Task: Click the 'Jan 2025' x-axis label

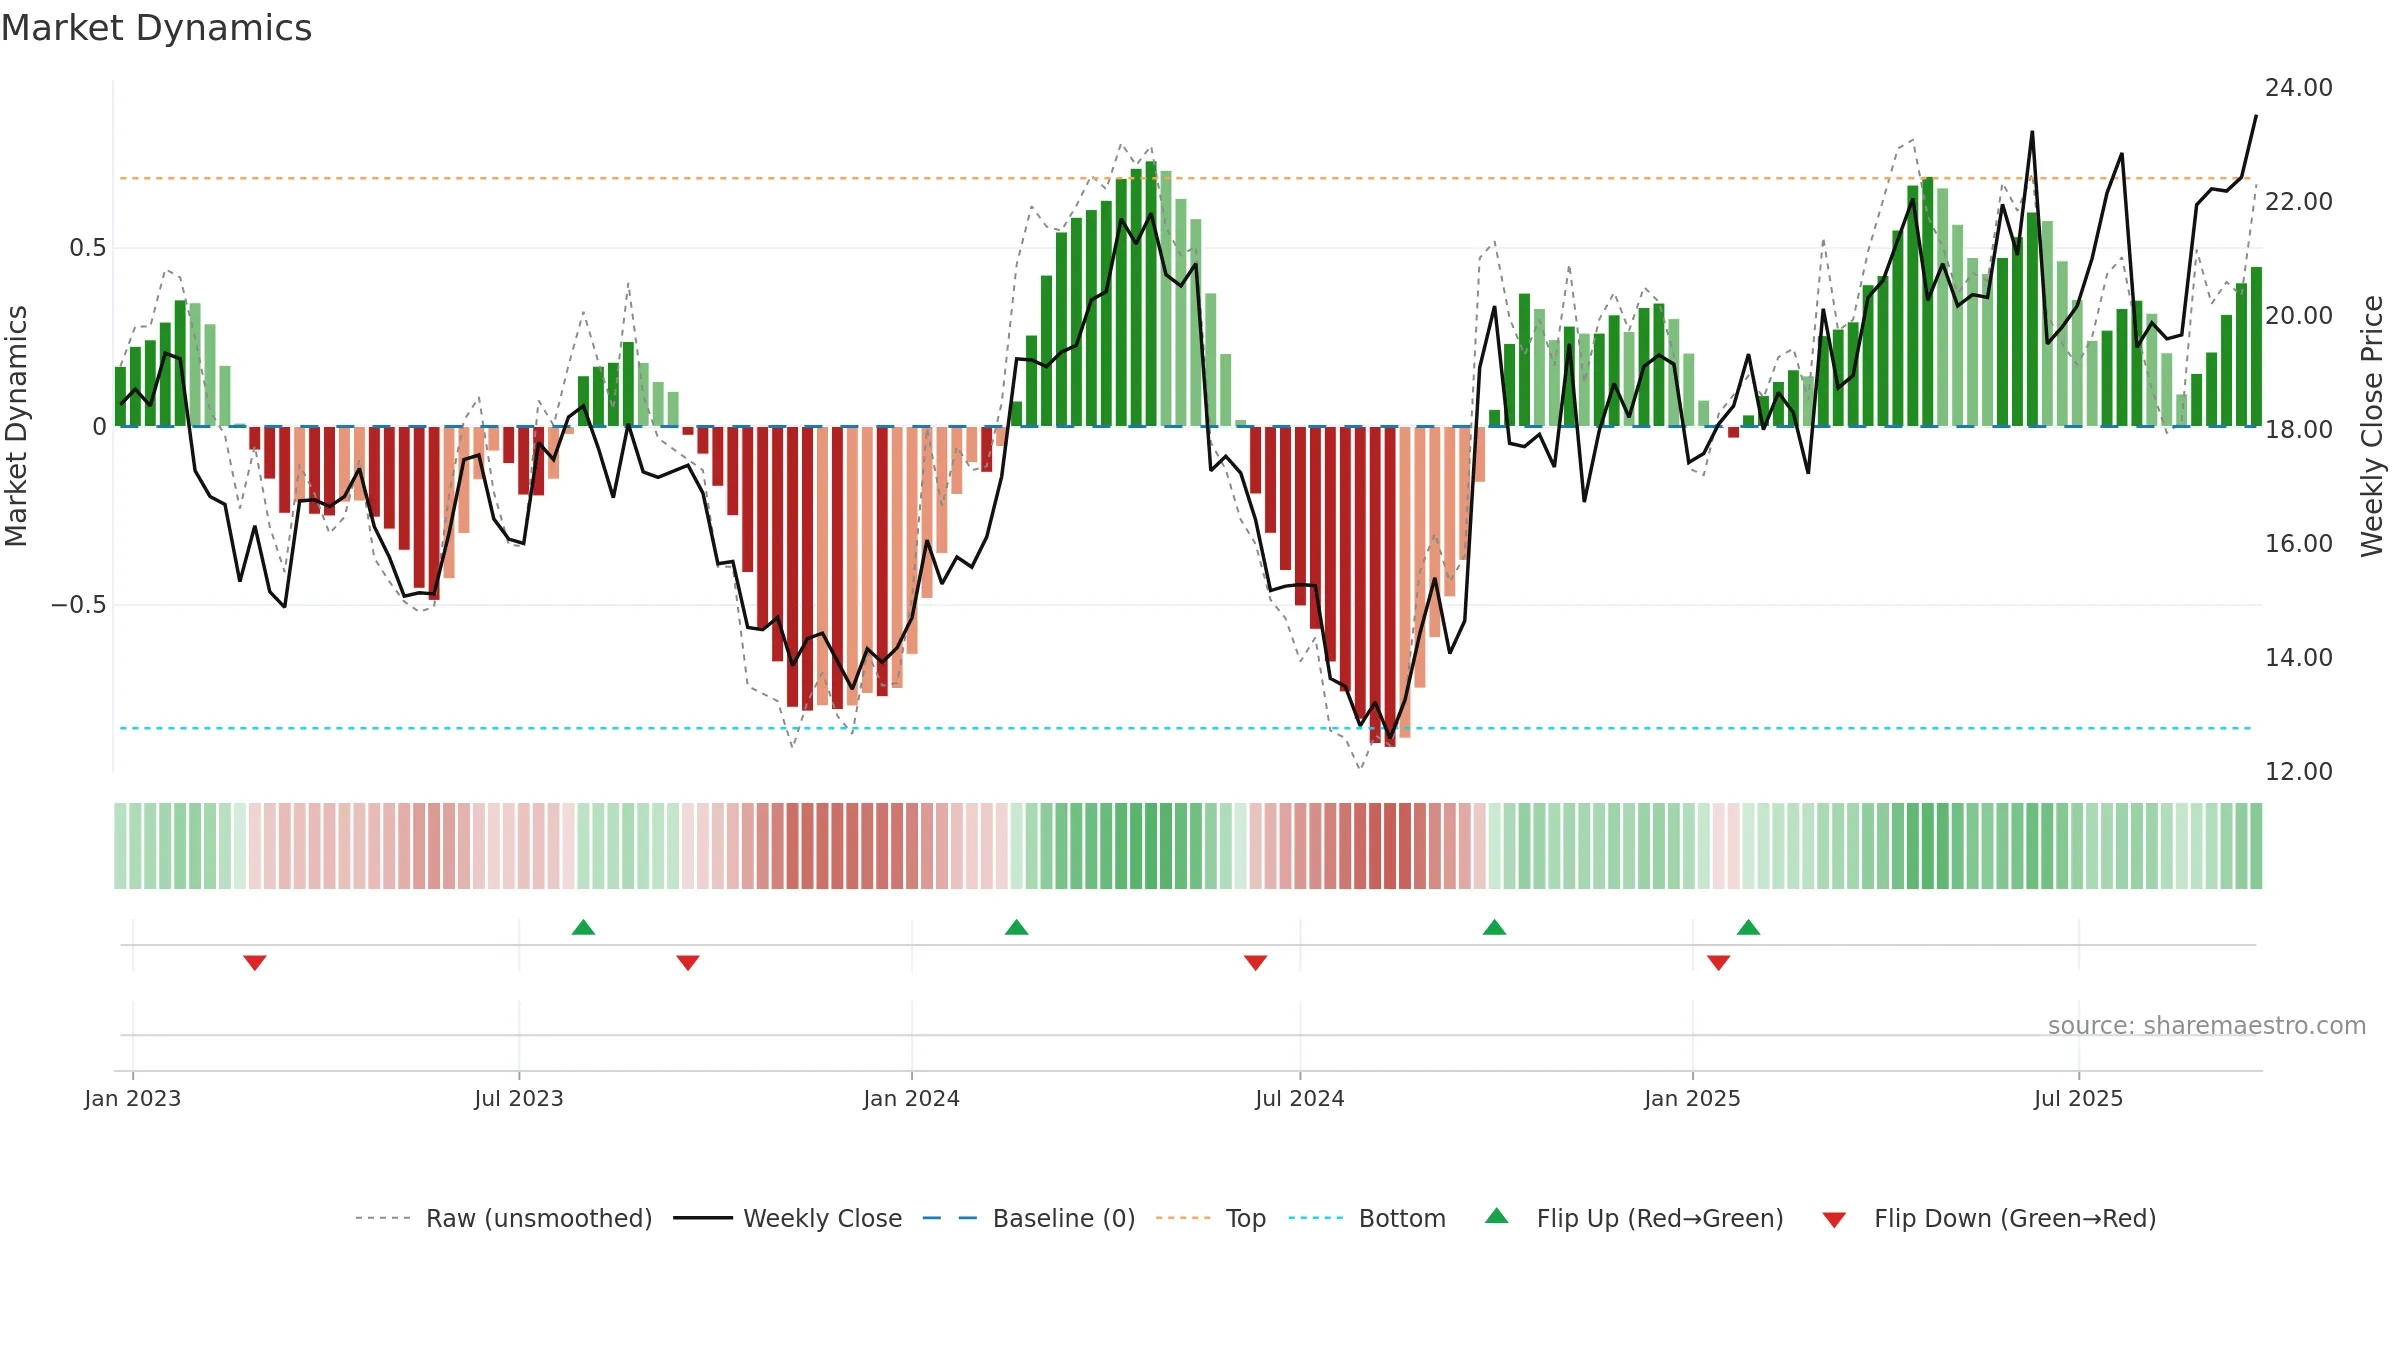Action: tap(1693, 1099)
